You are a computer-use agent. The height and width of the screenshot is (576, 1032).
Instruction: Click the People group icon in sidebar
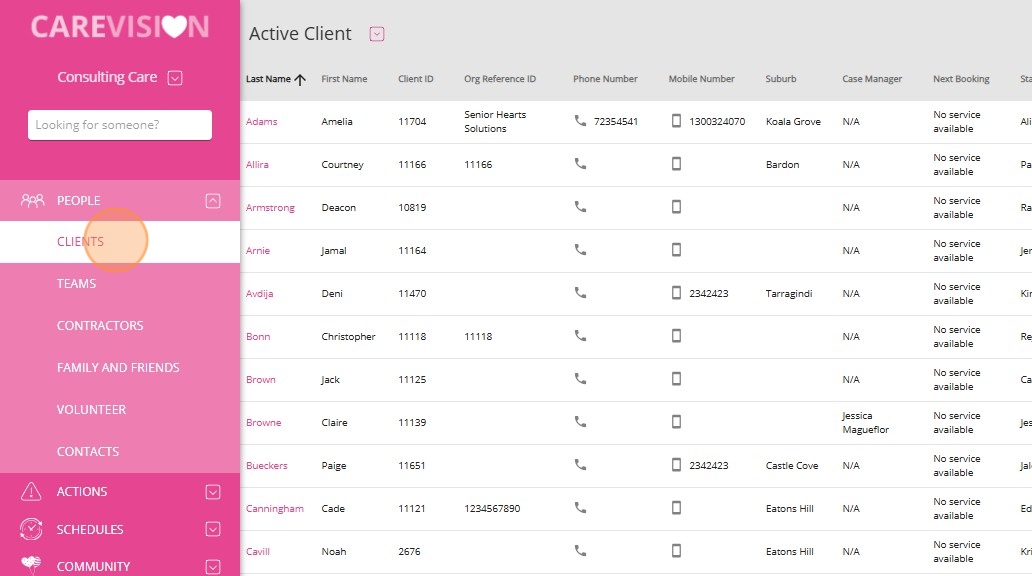(32, 200)
